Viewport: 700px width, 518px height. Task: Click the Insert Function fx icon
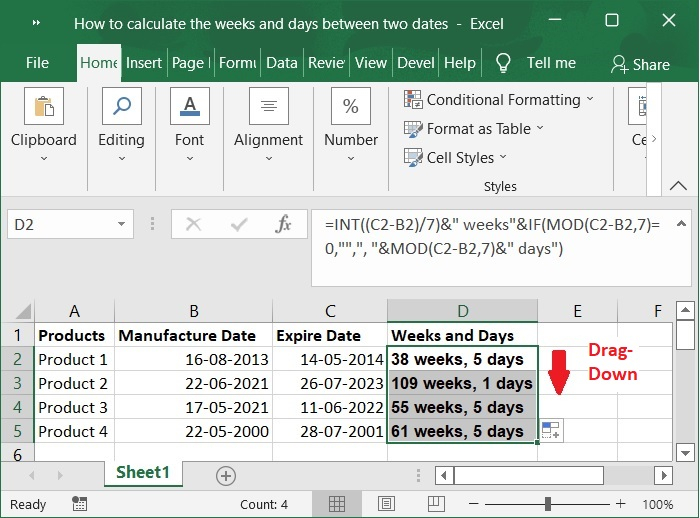pos(283,224)
